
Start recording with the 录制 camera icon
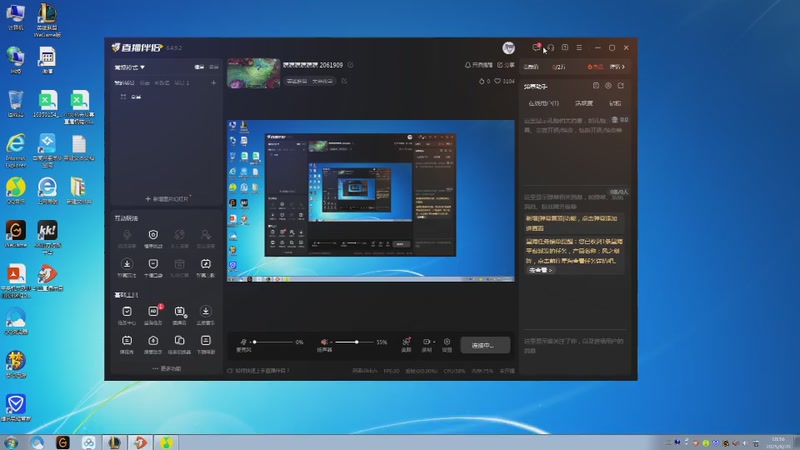pos(426,344)
